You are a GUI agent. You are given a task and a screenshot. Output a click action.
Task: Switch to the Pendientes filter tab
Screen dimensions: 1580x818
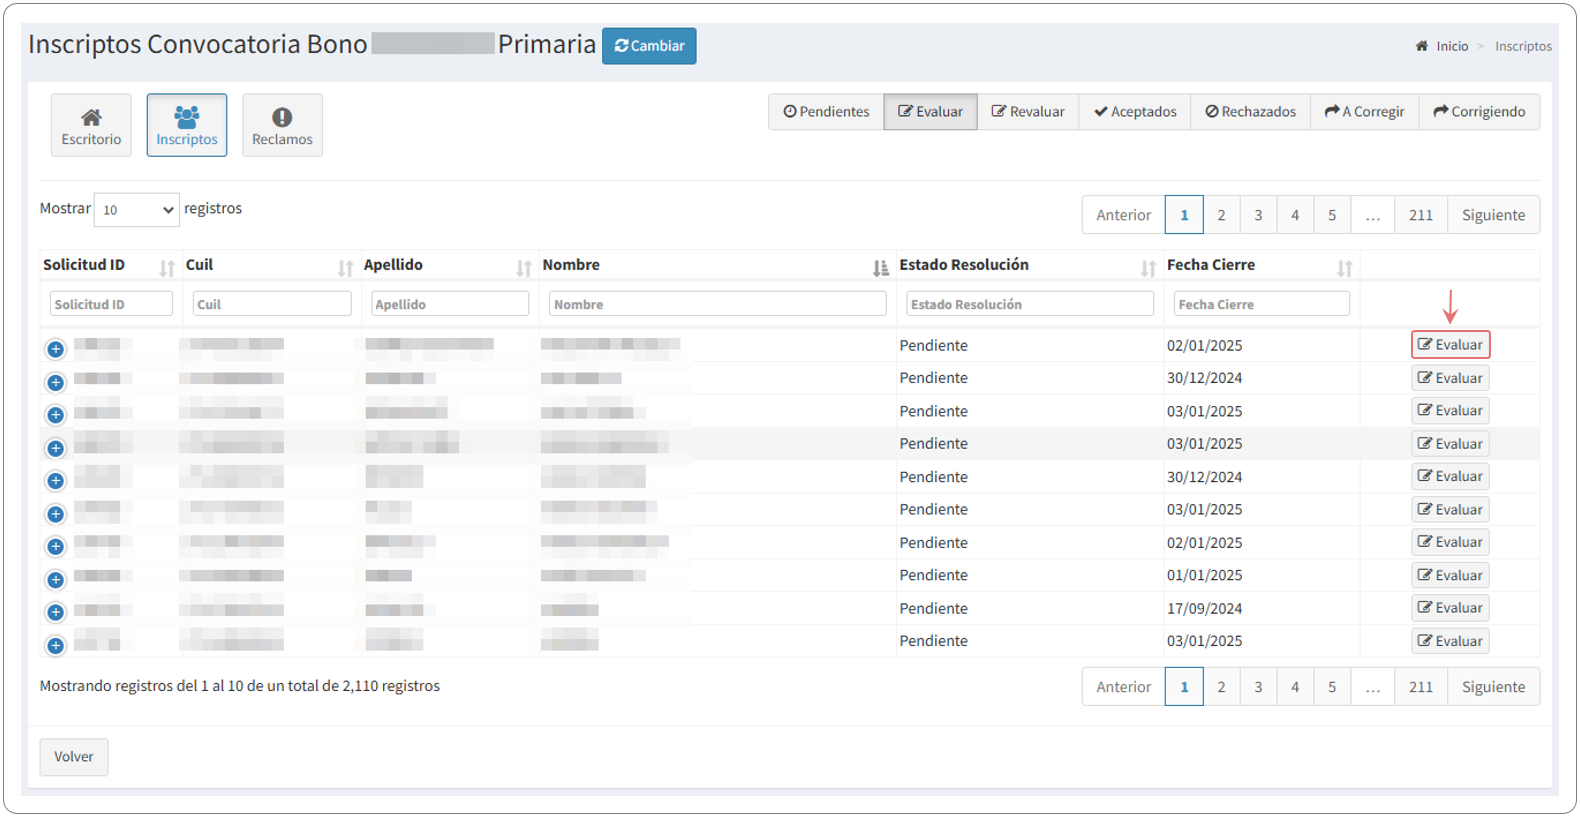pos(826,112)
